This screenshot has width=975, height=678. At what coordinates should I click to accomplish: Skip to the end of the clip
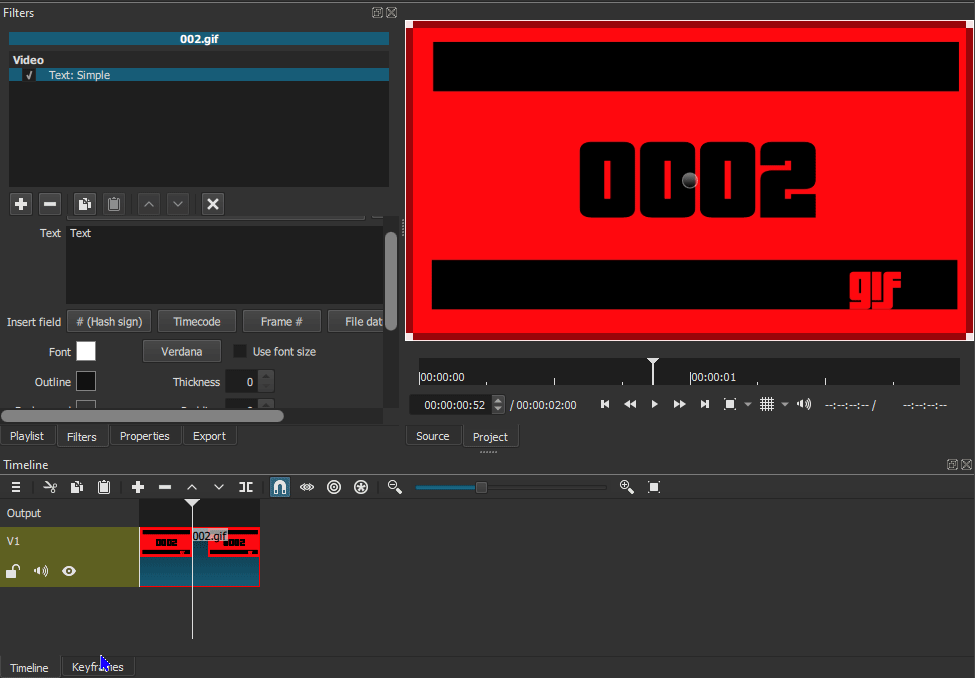tap(704, 404)
